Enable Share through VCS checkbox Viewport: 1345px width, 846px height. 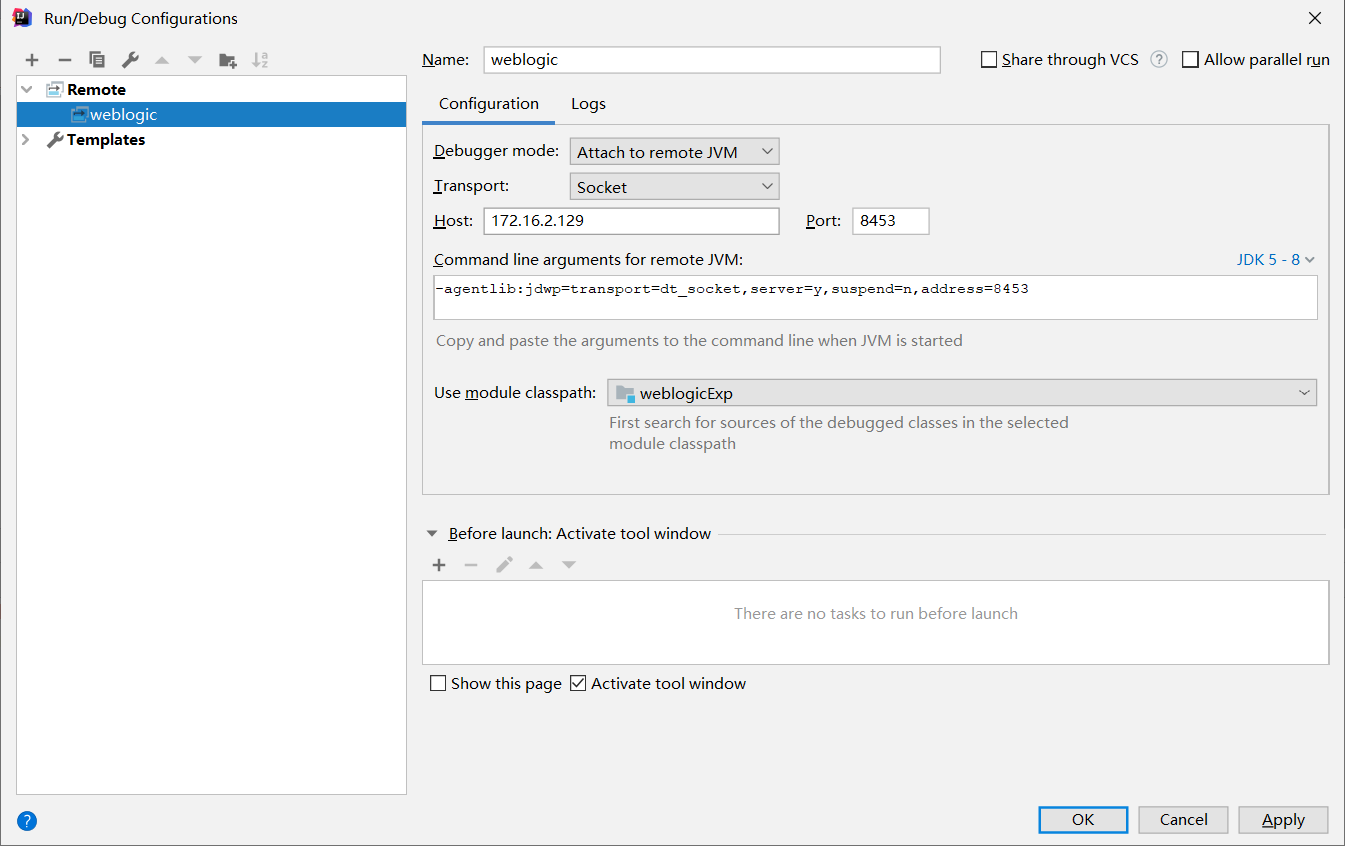tap(989, 60)
